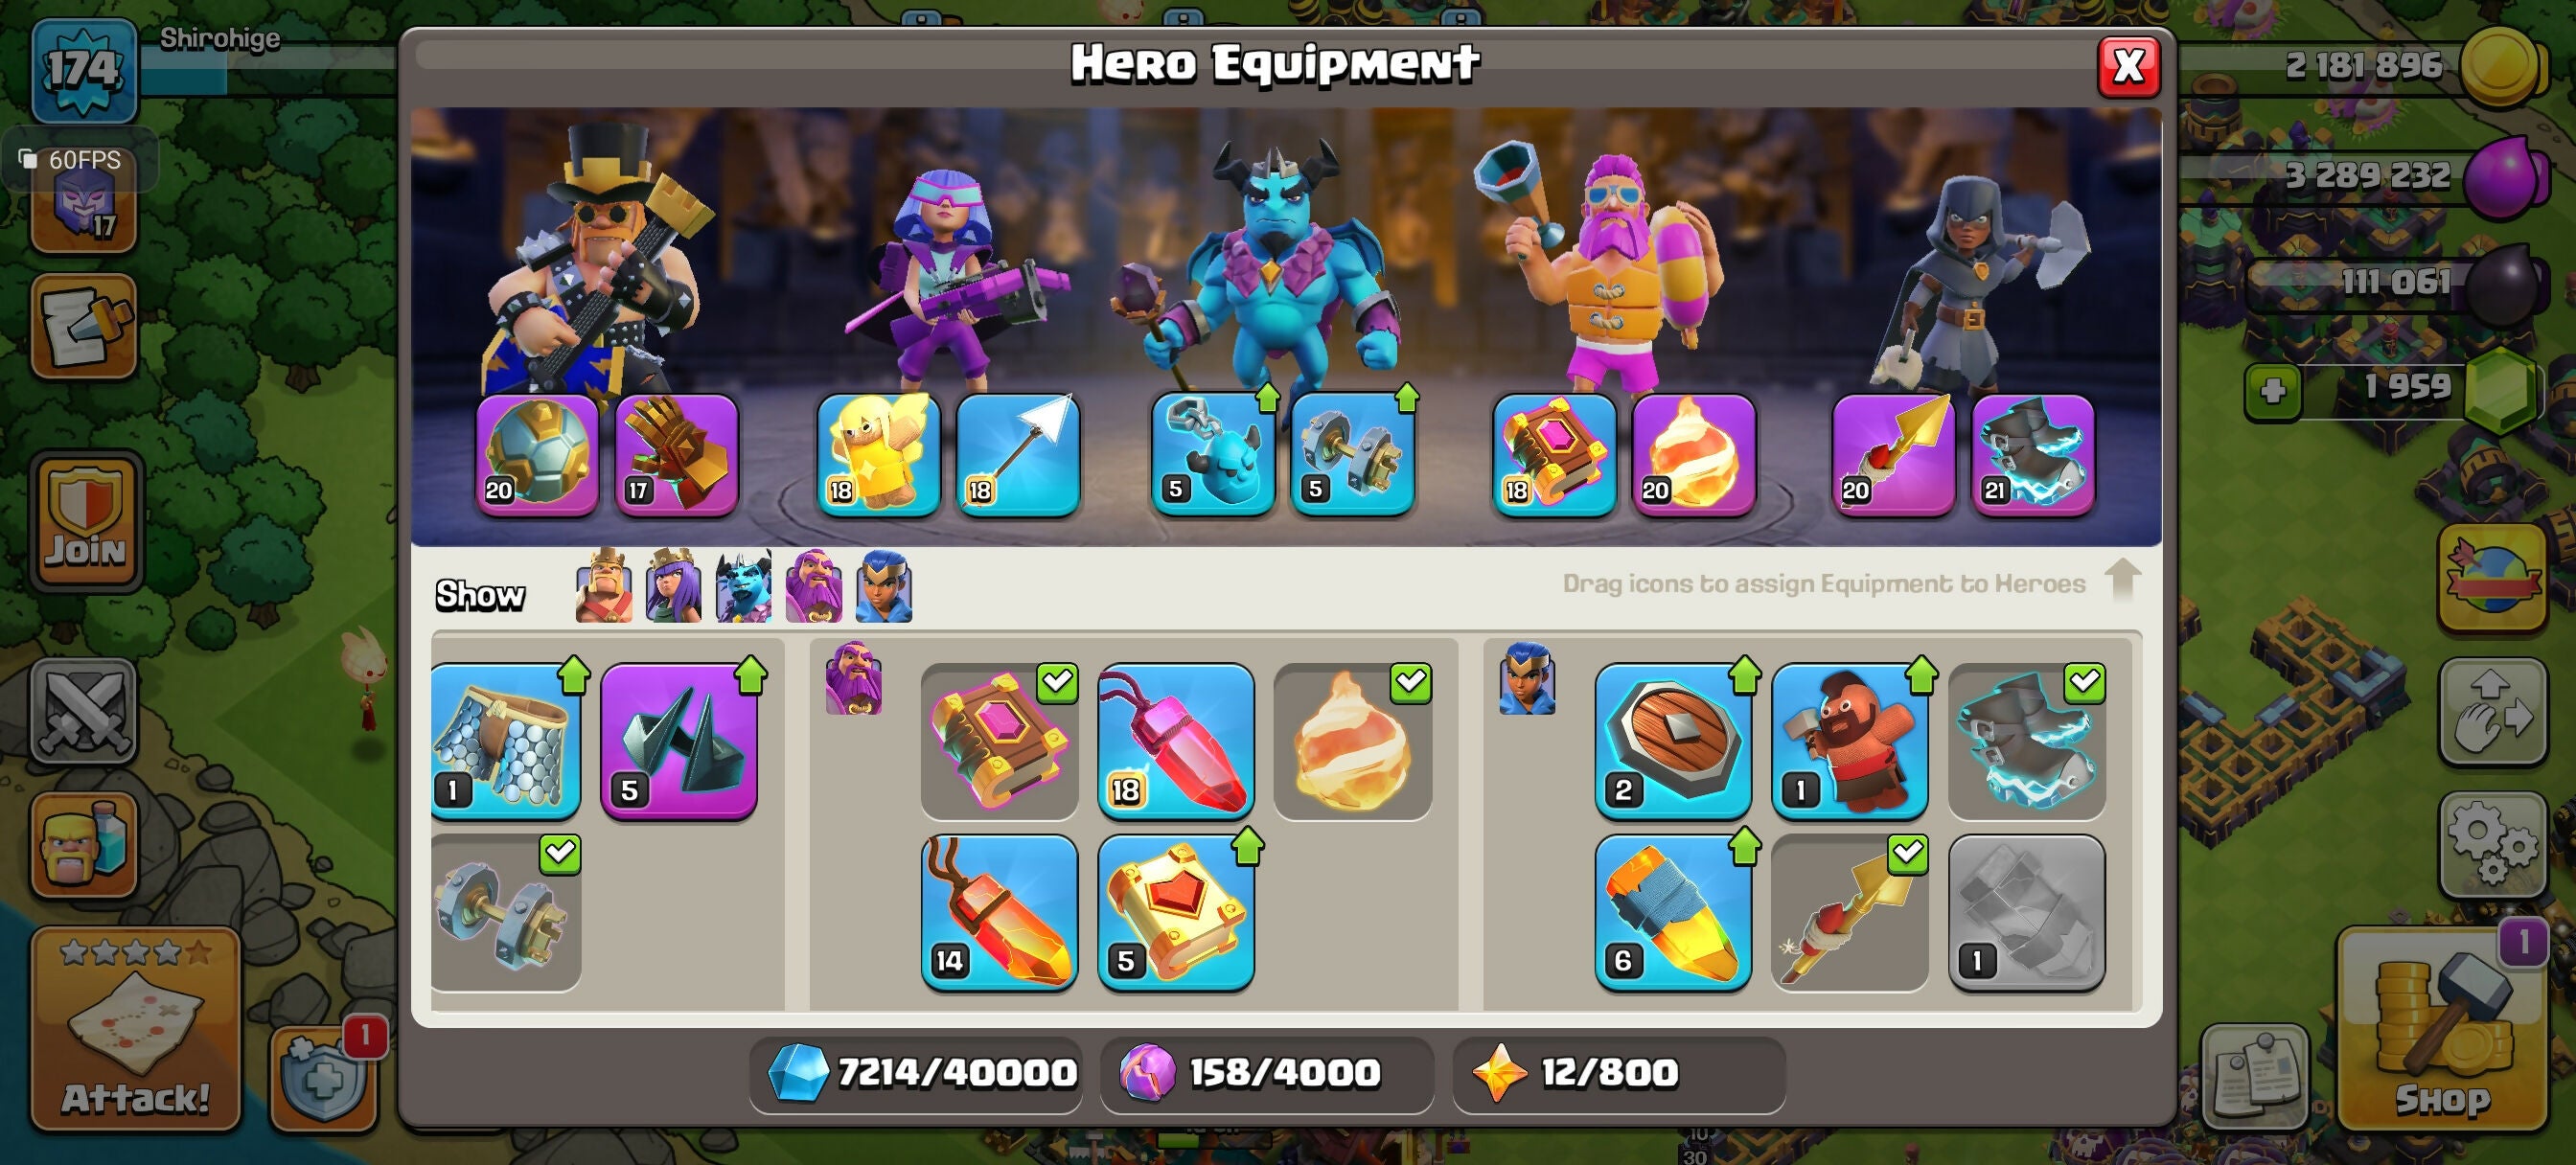The width and height of the screenshot is (2576, 1165).
Task: Click the Rage Gem level 14 equipment
Action: (x=999, y=912)
